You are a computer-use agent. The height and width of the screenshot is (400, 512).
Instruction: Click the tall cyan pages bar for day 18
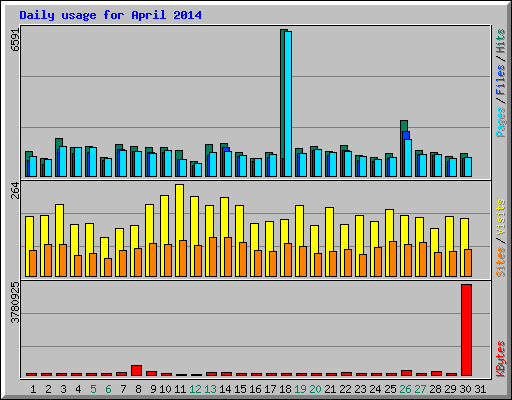pos(288,104)
